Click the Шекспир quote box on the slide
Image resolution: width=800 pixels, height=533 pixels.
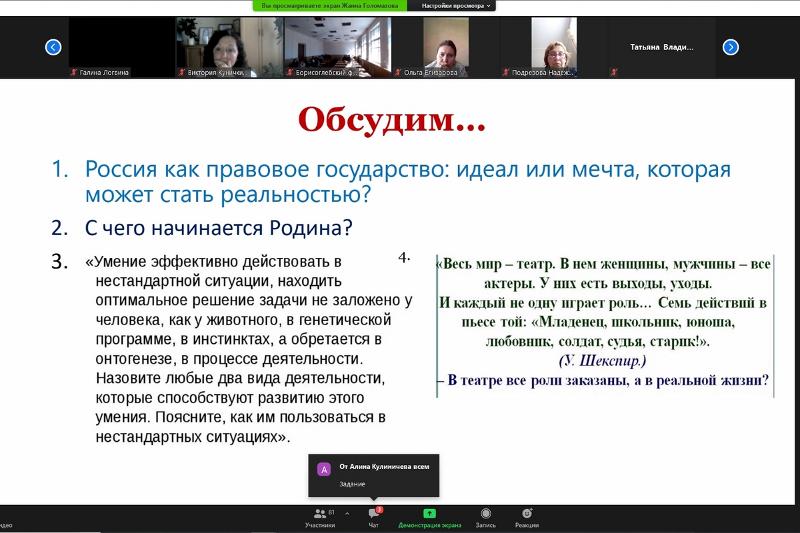[x=604, y=323]
